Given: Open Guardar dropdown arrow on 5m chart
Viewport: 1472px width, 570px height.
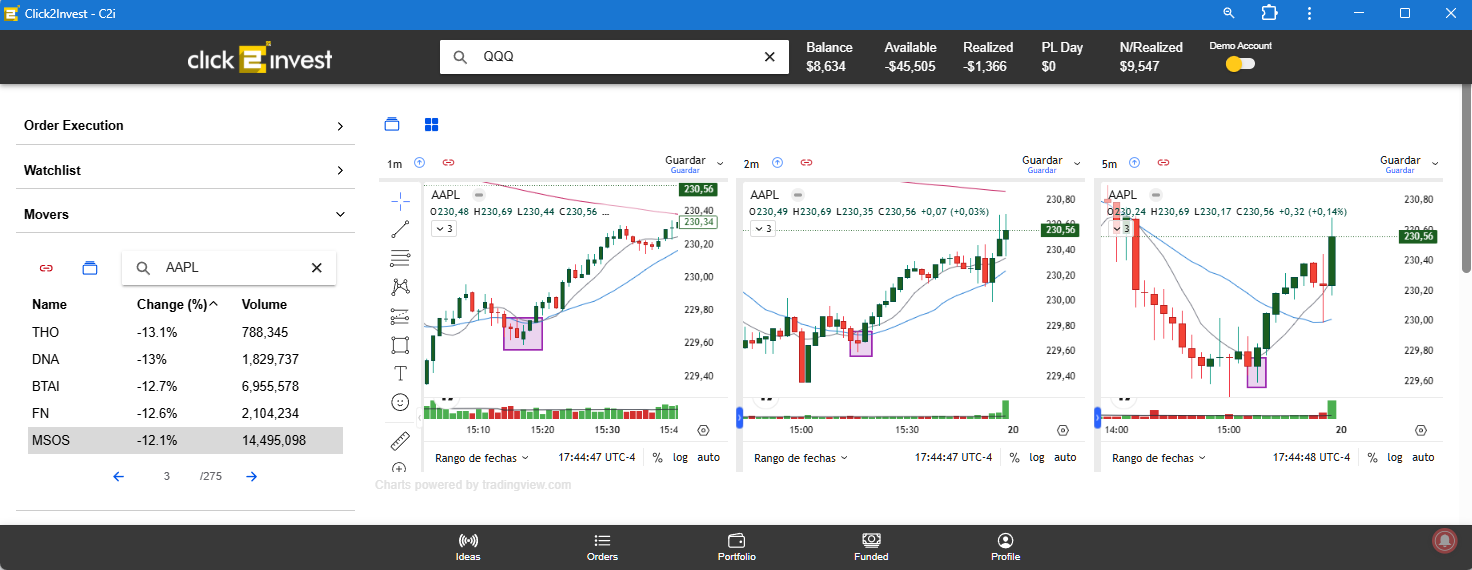Looking at the screenshot, I should 1435,163.
